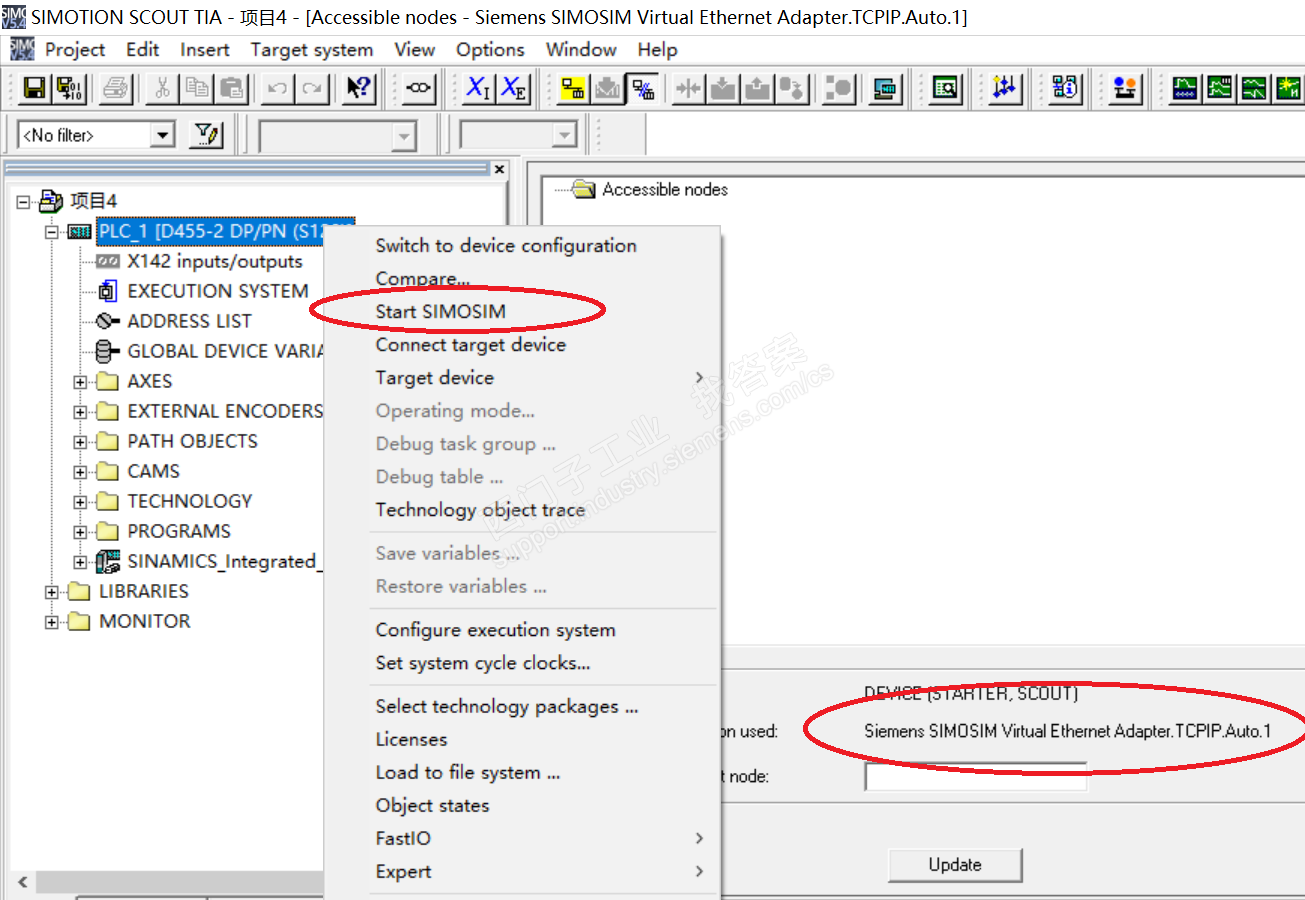1305x900 pixels.
Task: Click the blue XE toolbar icon
Action: 514,89
